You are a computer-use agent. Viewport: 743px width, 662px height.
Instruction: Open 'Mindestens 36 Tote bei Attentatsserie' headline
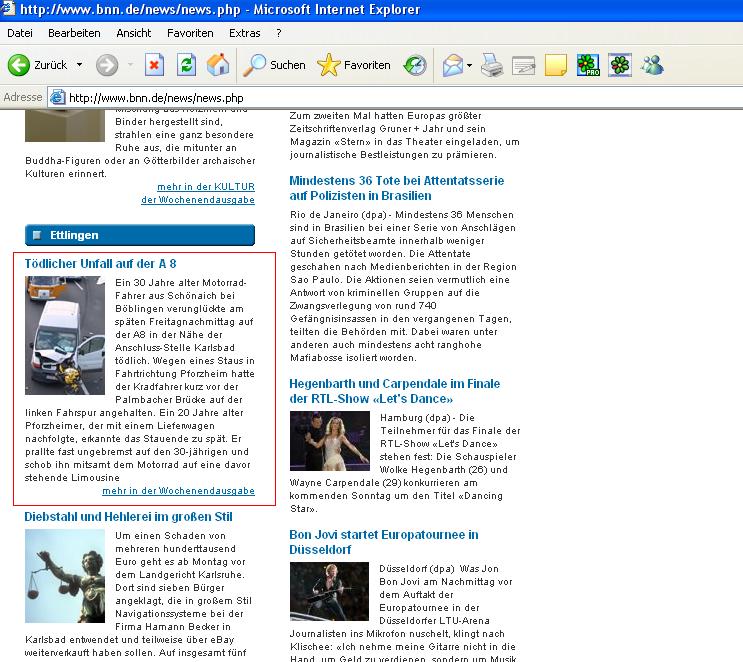397,188
